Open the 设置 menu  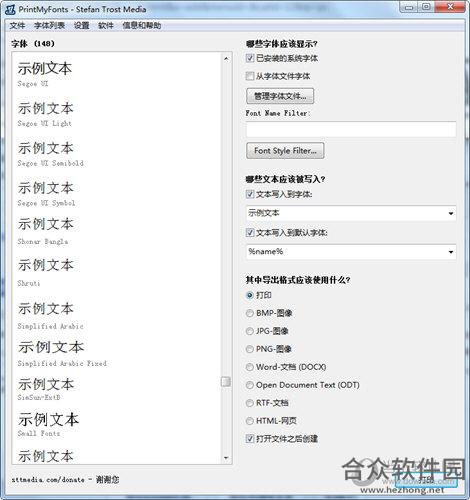[x=81, y=26]
